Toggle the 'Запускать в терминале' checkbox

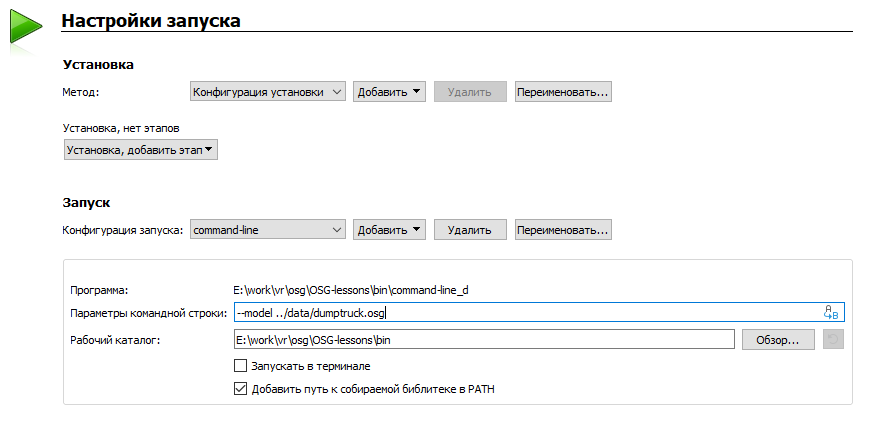pos(240,366)
